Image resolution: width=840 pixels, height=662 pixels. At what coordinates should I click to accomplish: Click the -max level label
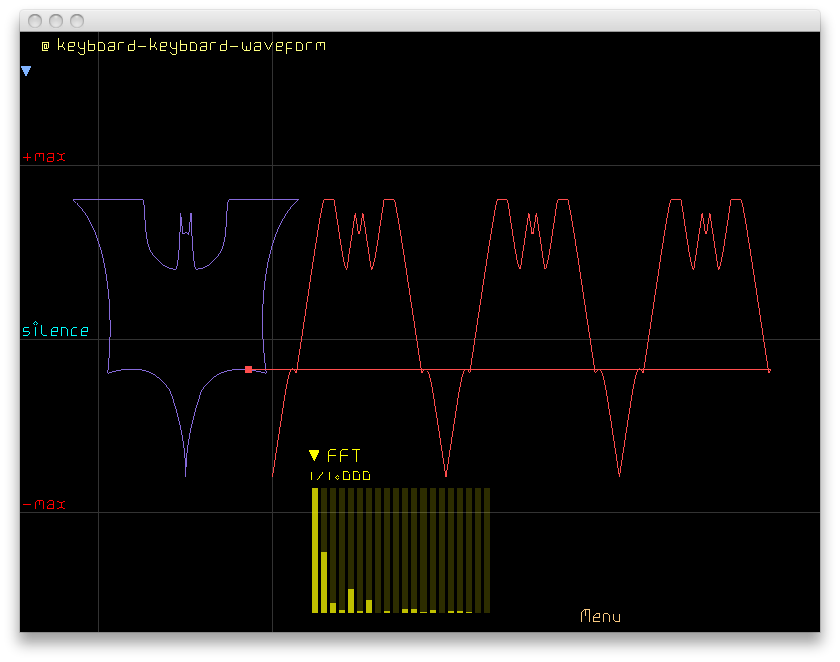coord(44,505)
